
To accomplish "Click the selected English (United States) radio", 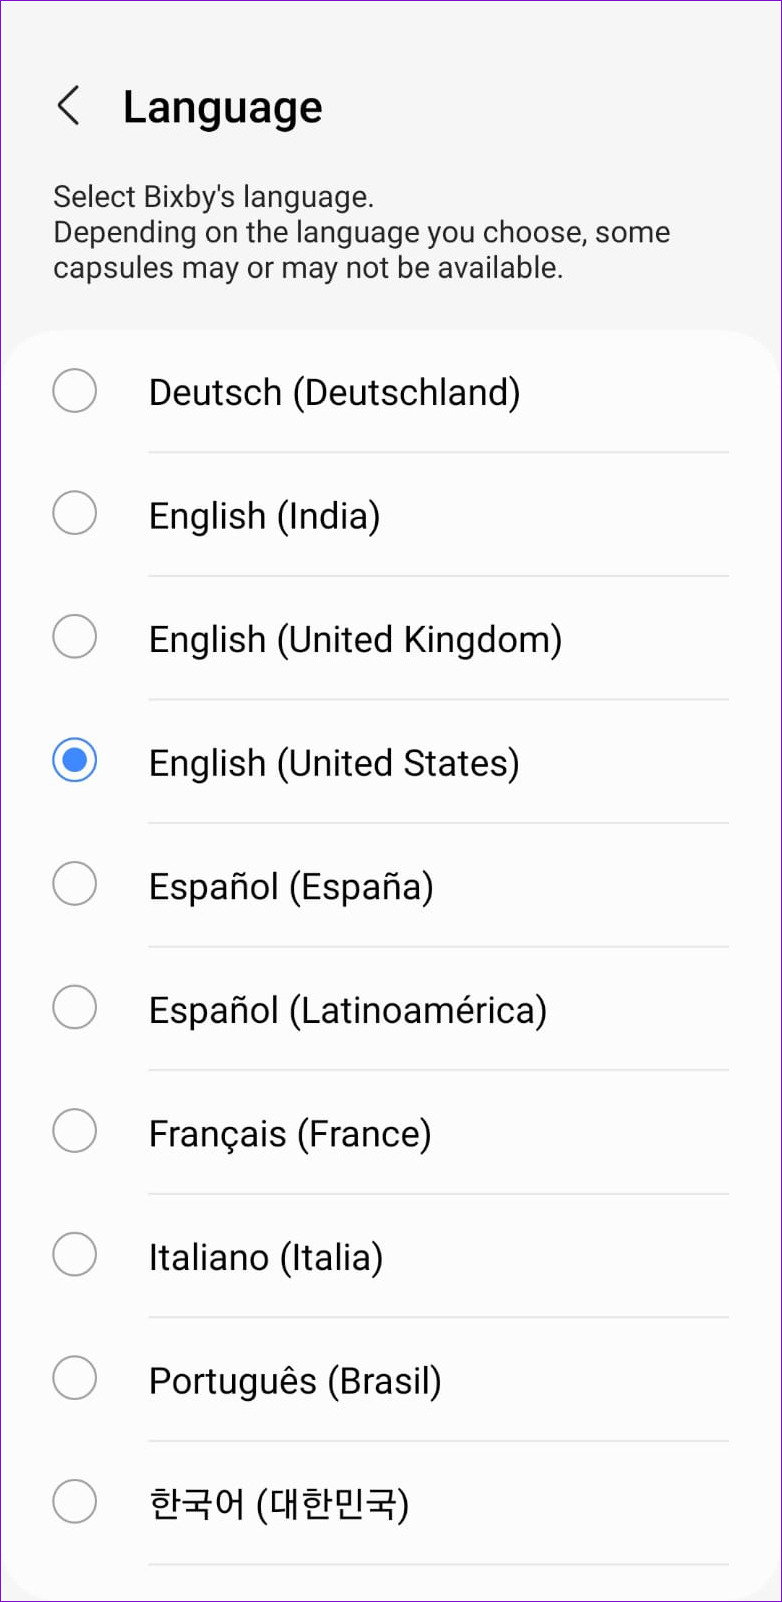I will [75, 761].
